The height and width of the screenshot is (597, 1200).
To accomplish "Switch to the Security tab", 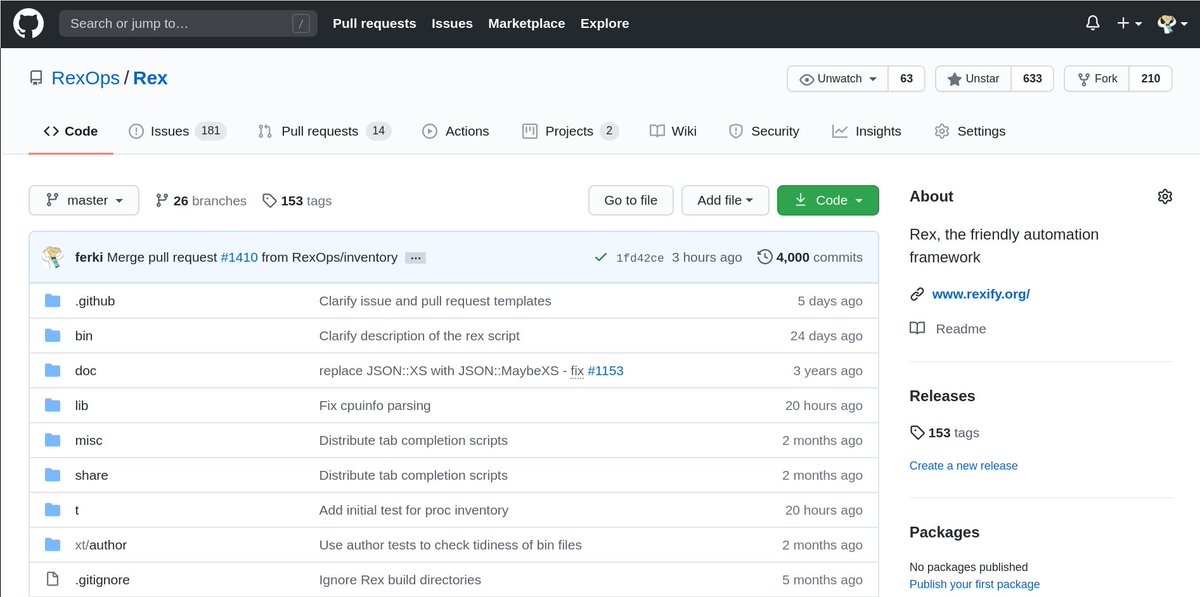I will tap(764, 131).
